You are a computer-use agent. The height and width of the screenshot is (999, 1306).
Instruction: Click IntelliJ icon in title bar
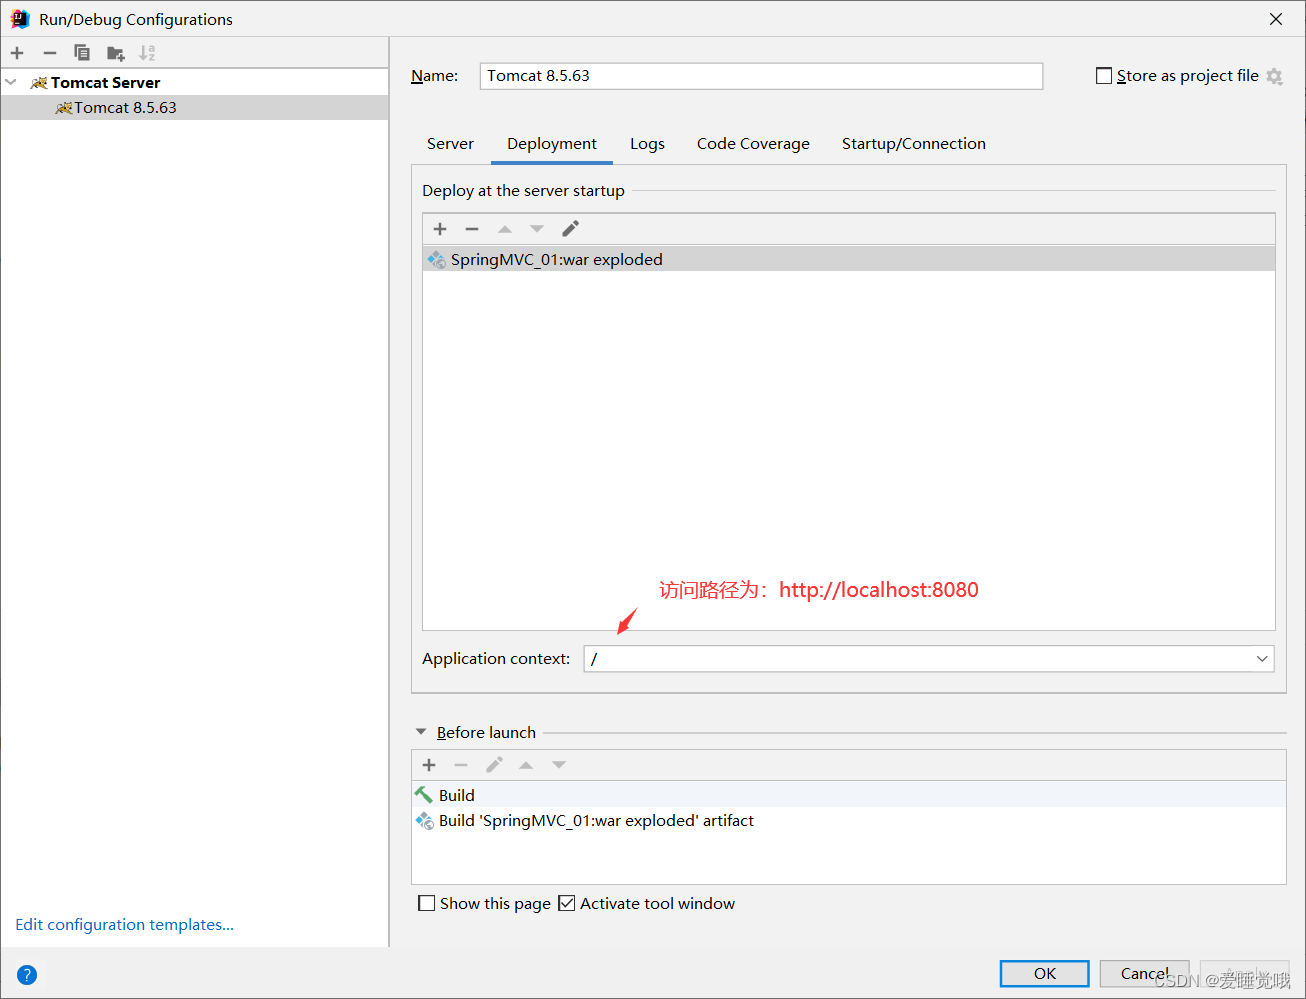20,19
